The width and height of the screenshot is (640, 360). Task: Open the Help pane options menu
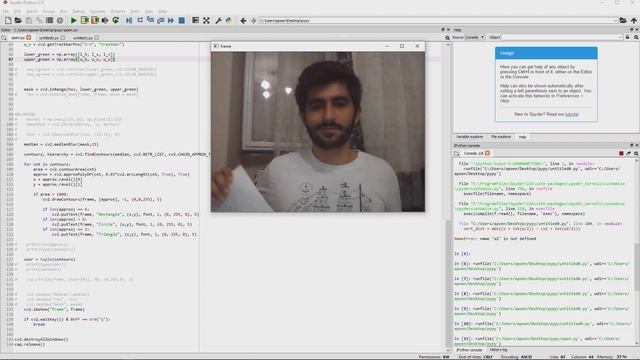pyautogui.click(x=636, y=37)
